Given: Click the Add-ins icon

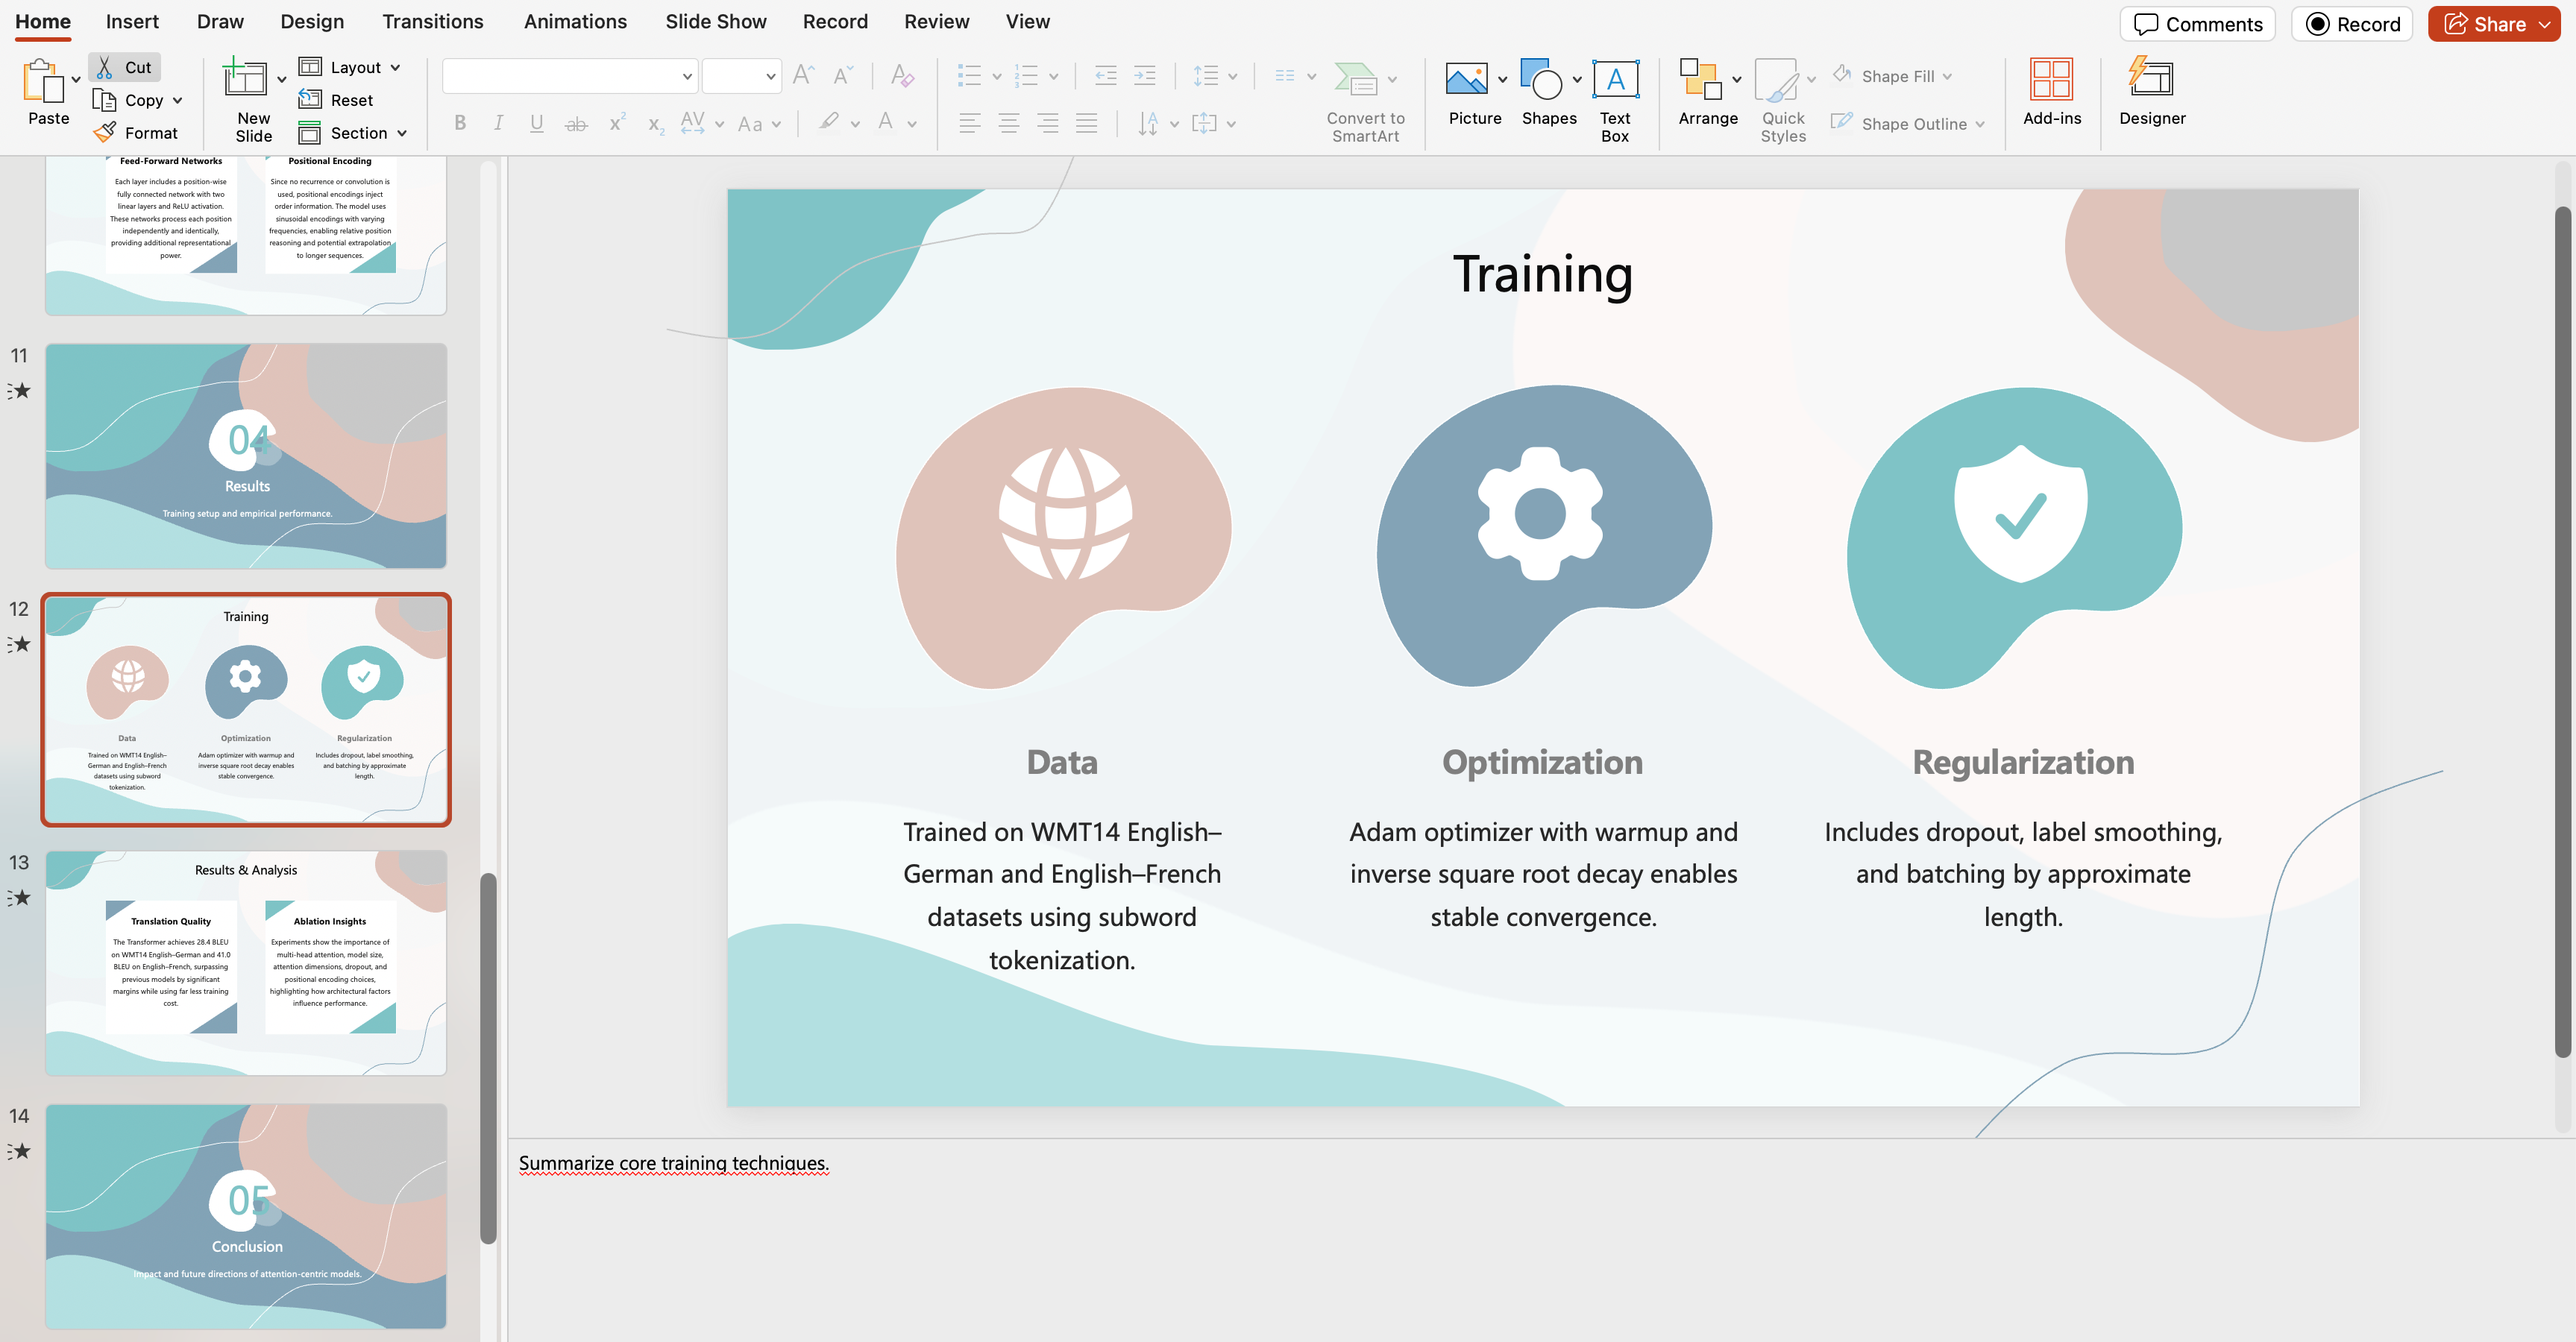Looking at the screenshot, I should [x=2051, y=80].
